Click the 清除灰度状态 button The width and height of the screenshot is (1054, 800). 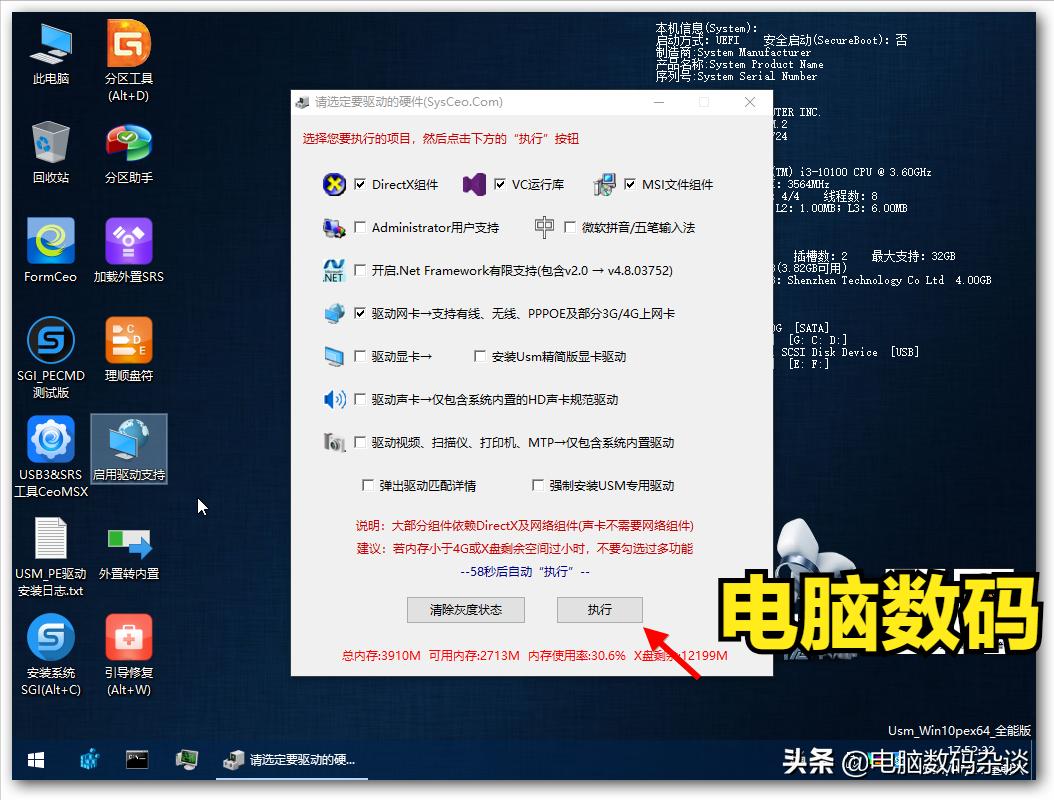[465, 610]
